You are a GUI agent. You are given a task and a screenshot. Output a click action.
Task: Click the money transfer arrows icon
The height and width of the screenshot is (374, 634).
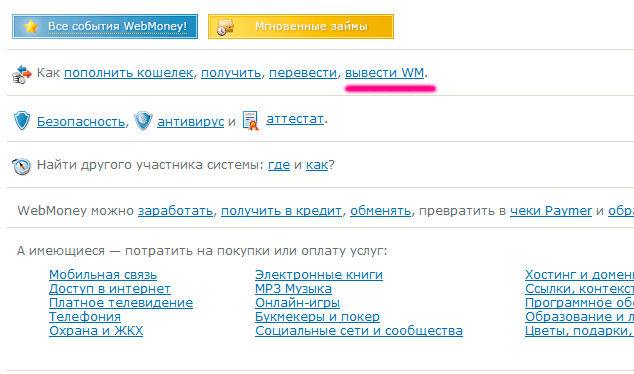(21, 74)
